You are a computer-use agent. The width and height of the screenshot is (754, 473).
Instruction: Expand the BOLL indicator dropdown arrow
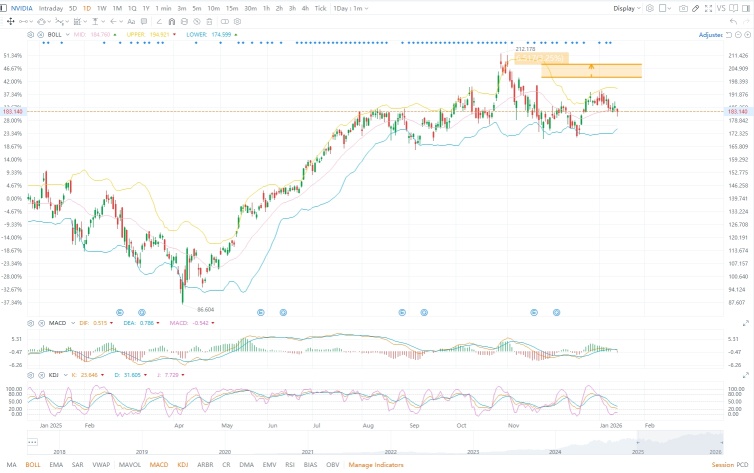[67, 35]
